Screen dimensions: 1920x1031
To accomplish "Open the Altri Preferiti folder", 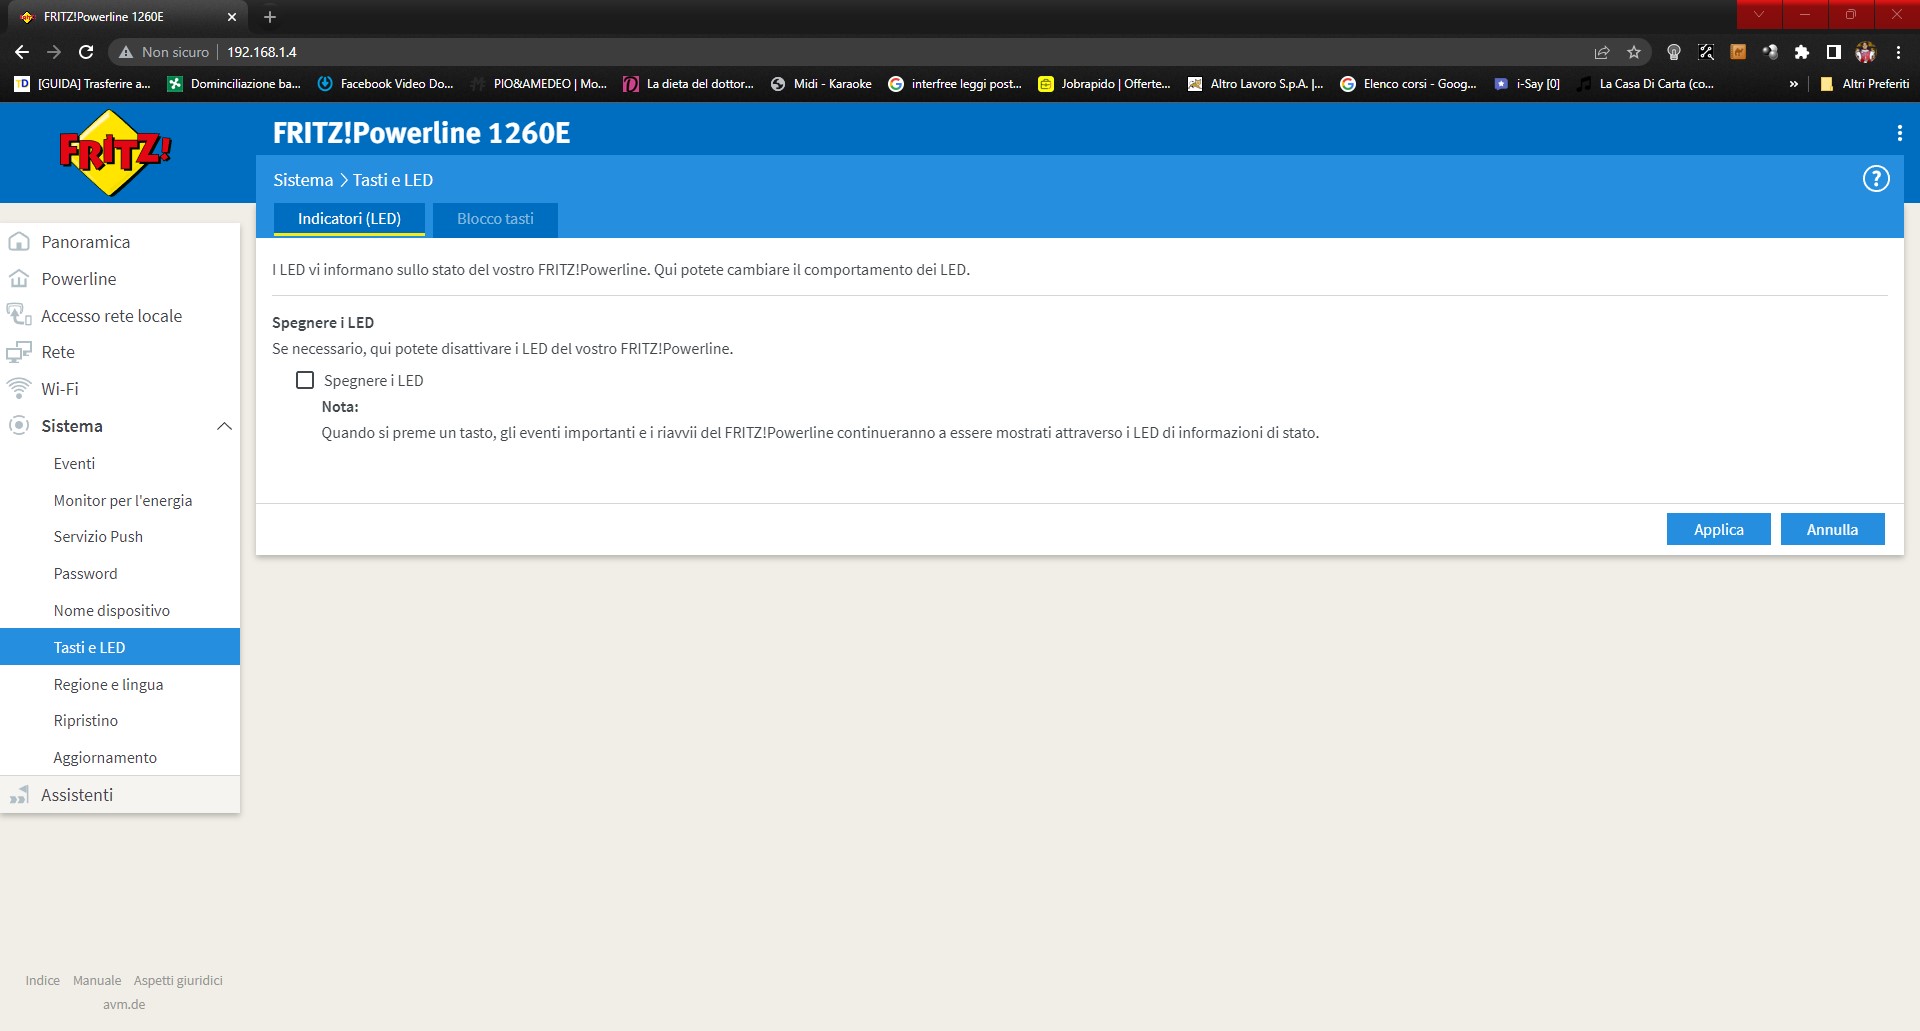I will tap(1864, 84).
